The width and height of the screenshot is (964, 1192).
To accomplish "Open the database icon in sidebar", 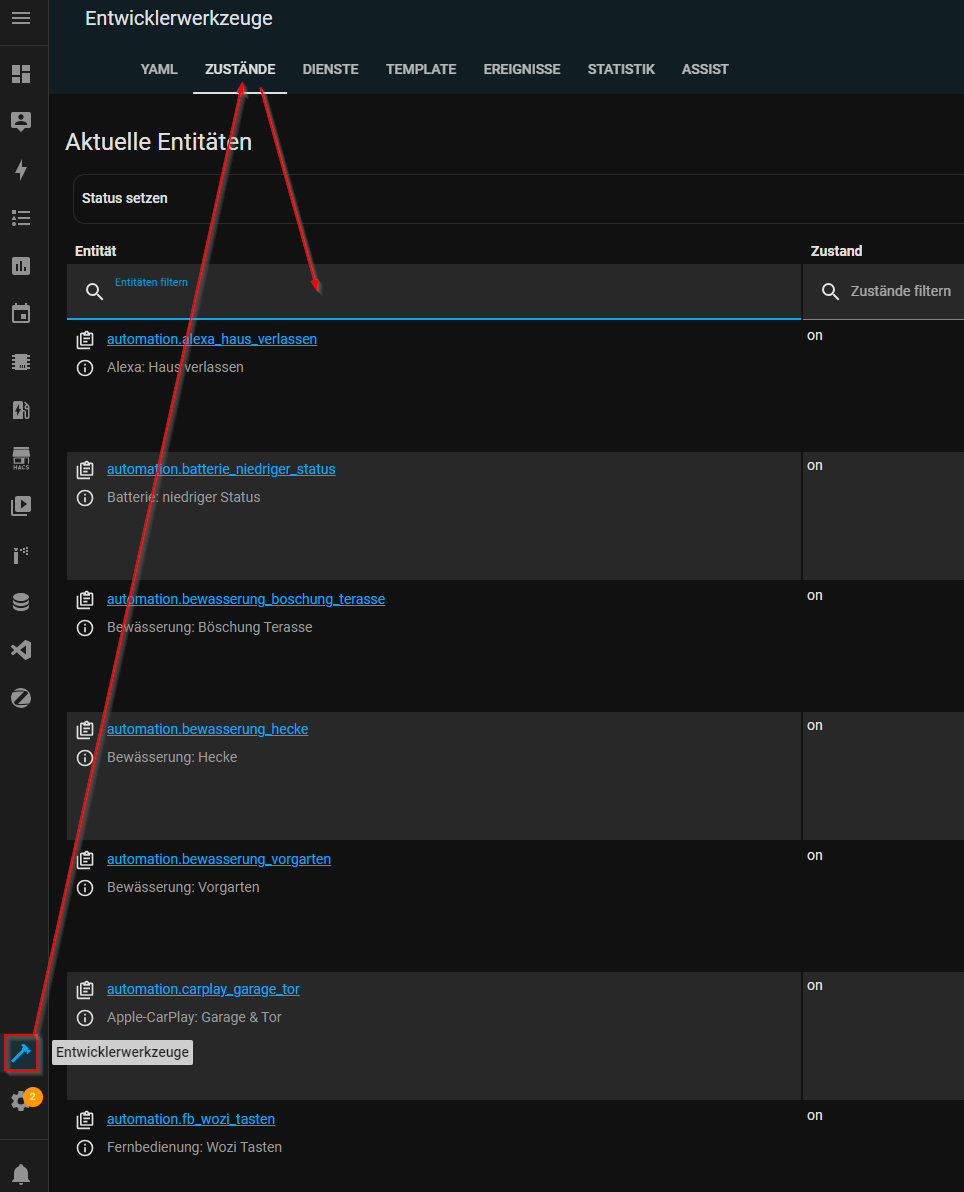I will (x=21, y=602).
